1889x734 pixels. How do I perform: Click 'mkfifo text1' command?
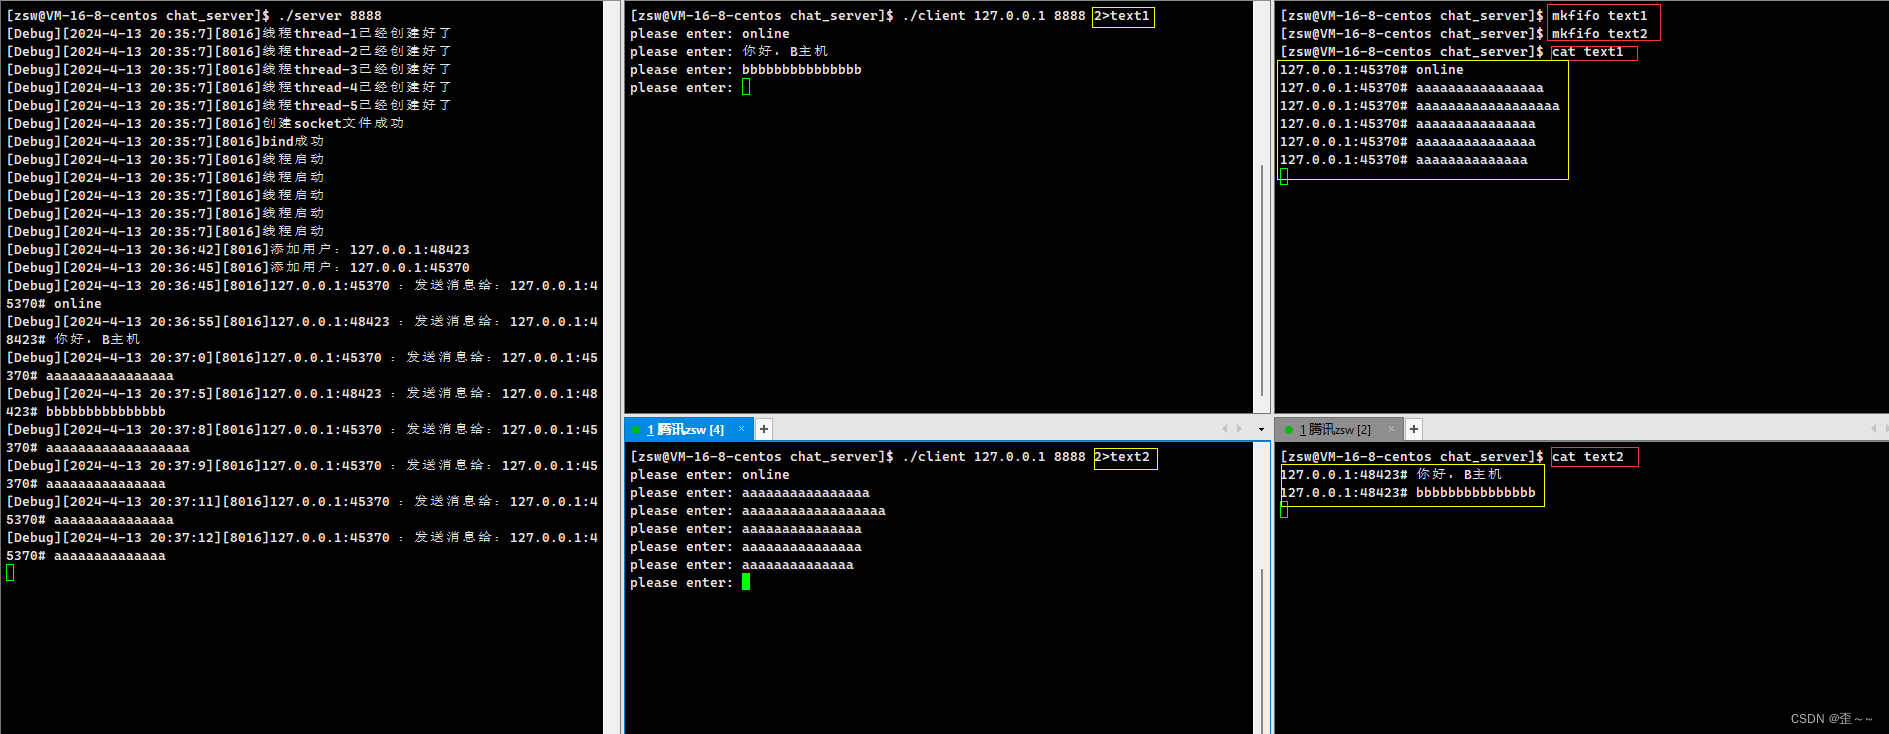pyautogui.click(x=1599, y=16)
